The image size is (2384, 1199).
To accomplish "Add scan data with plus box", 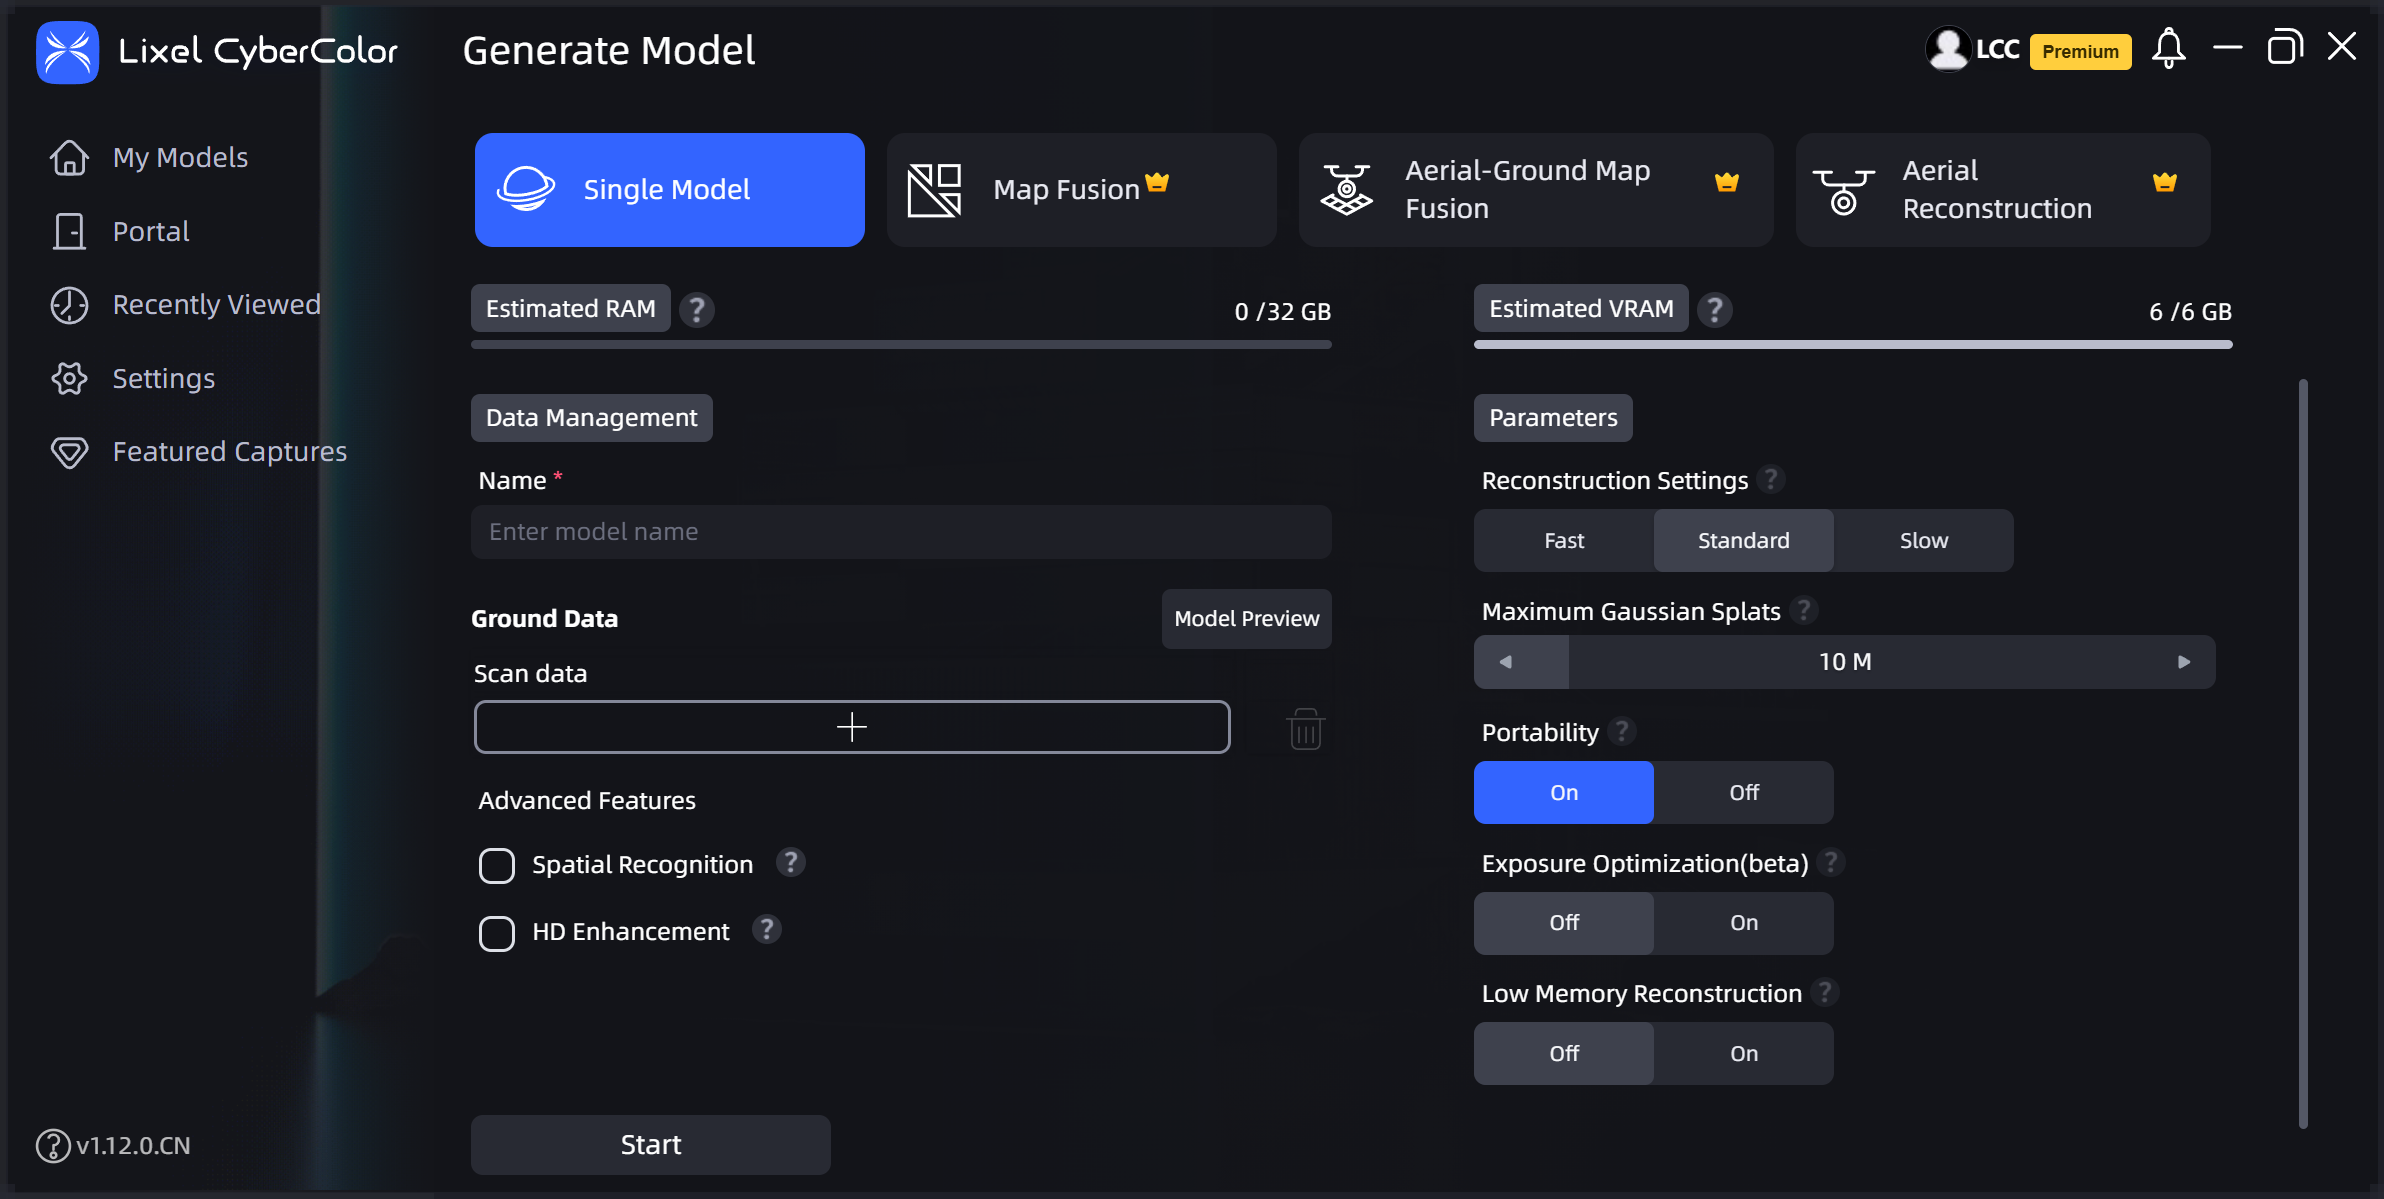I will (x=852, y=727).
